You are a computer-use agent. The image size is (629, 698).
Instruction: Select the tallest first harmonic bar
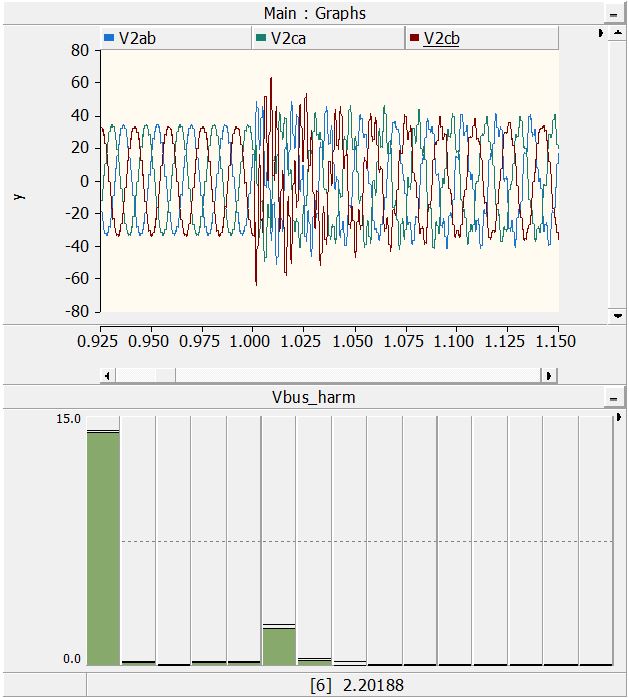coord(103,548)
